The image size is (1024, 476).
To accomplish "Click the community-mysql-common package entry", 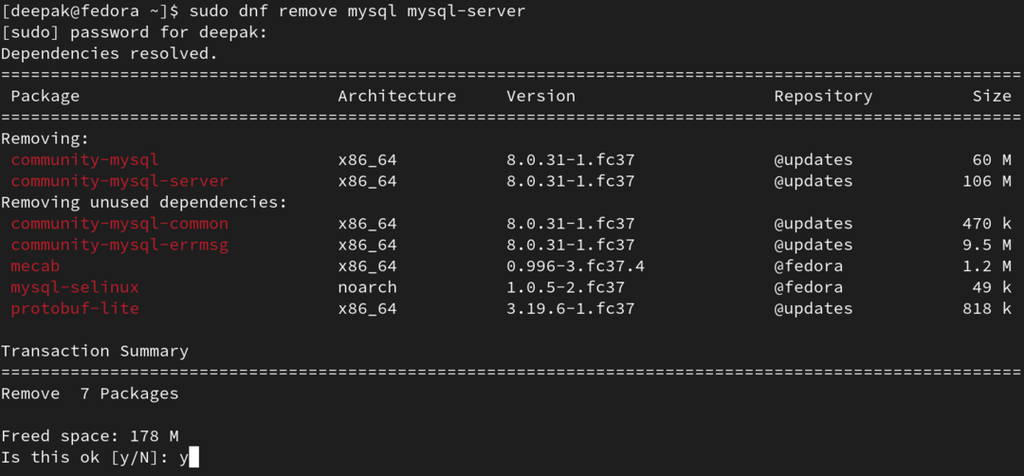I will coord(119,224).
